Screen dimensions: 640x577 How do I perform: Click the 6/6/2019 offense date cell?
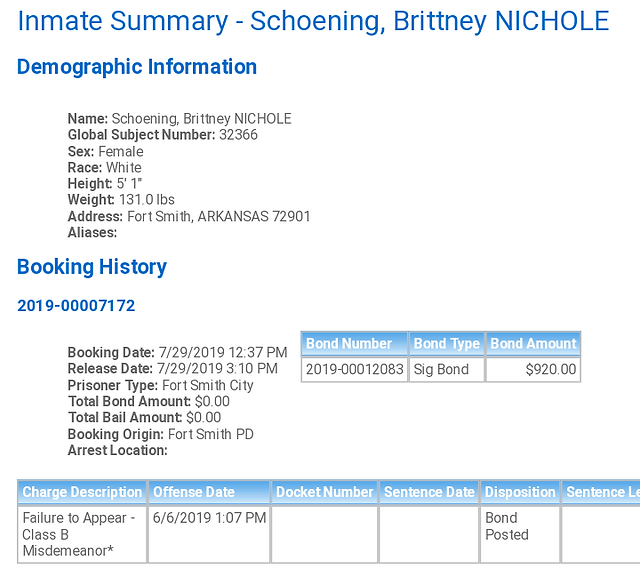coord(209,534)
